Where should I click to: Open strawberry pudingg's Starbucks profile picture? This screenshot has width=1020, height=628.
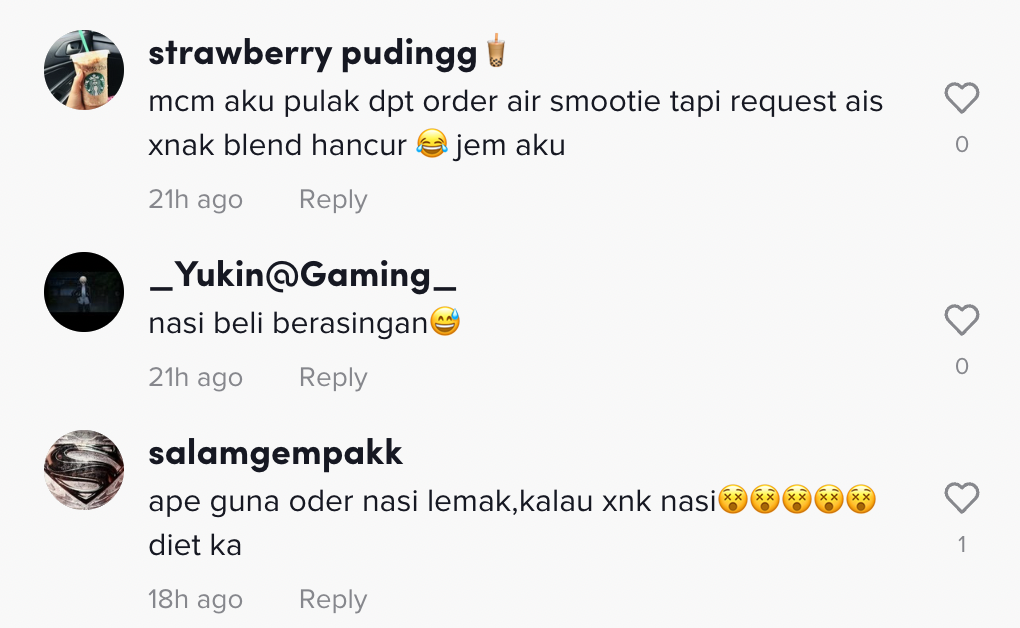[84, 70]
